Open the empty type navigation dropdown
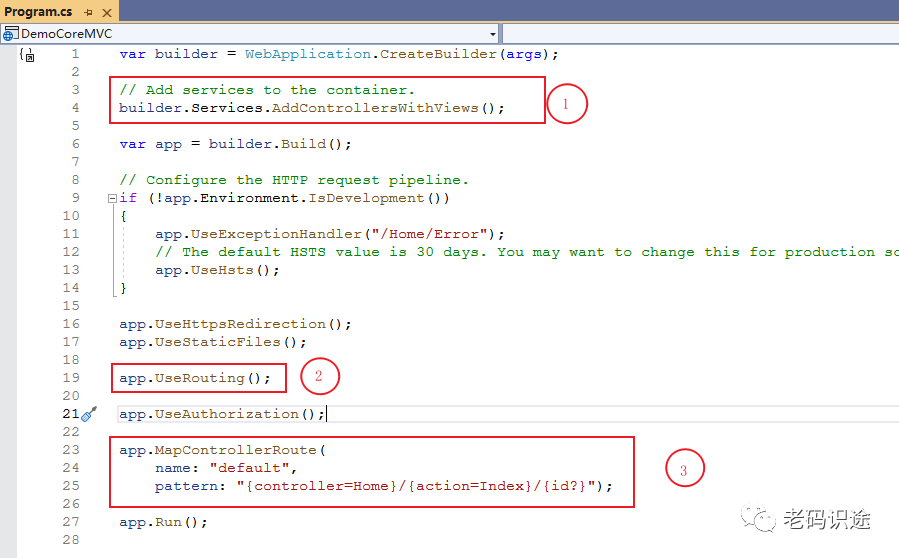This screenshot has width=899, height=558. point(701,34)
